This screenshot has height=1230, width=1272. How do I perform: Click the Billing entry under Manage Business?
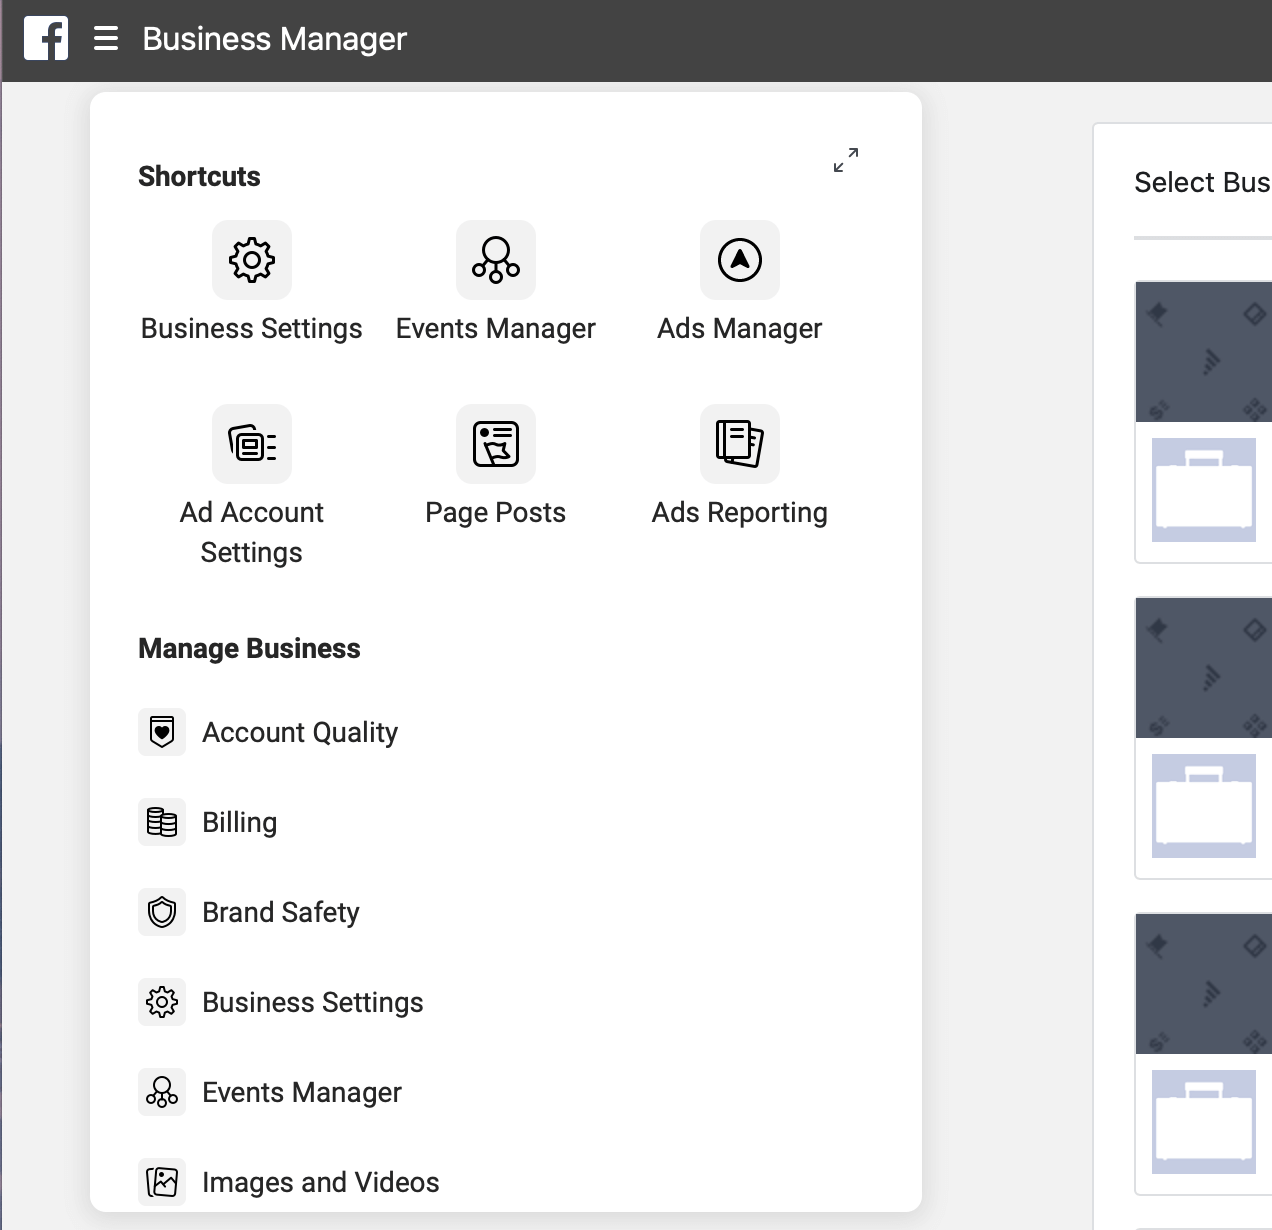[x=239, y=821]
